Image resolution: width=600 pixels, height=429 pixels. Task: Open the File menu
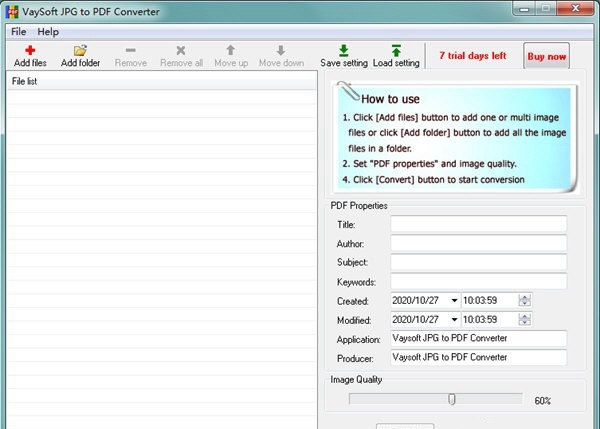coord(18,32)
